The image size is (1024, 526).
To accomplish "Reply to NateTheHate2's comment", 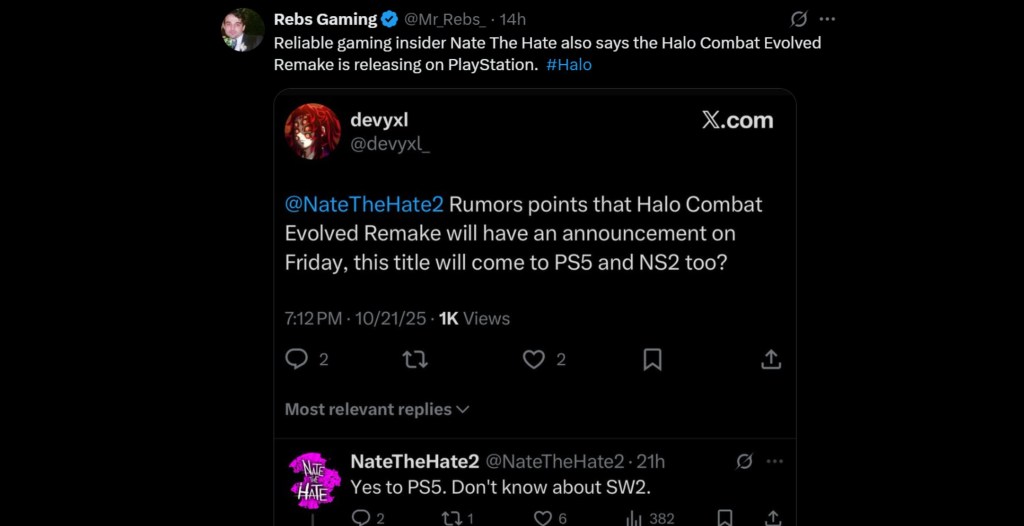I will click(361, 518).
